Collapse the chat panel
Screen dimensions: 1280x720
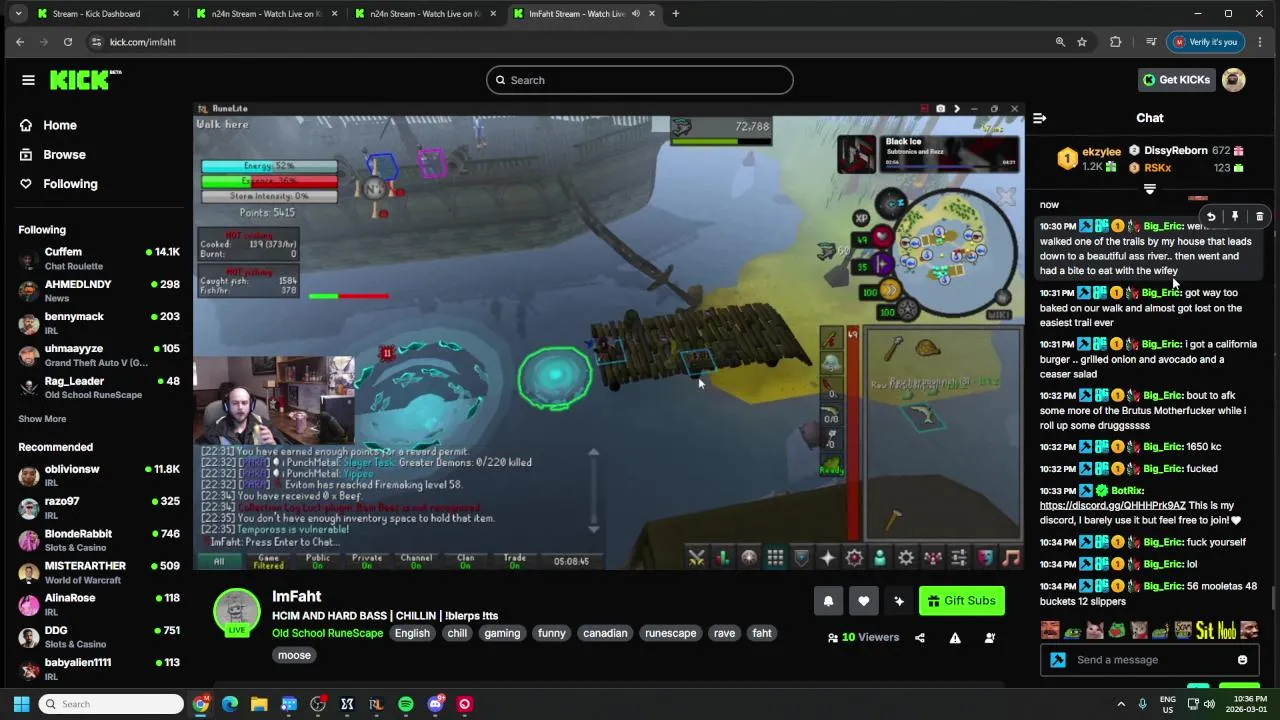click(x=1039, y=118)
